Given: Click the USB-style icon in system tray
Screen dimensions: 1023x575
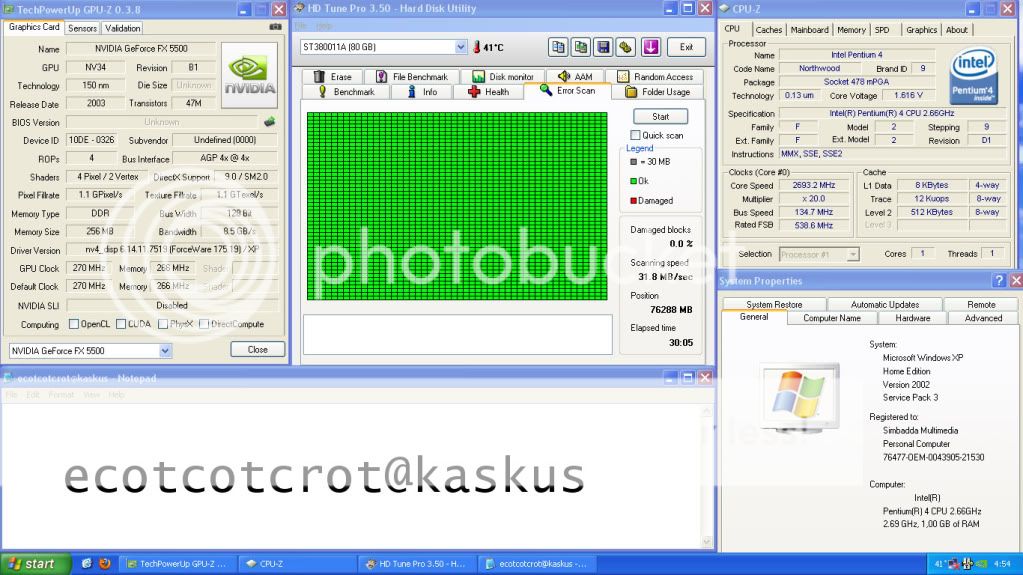Looking at the screenshot, I should point(968,564).
